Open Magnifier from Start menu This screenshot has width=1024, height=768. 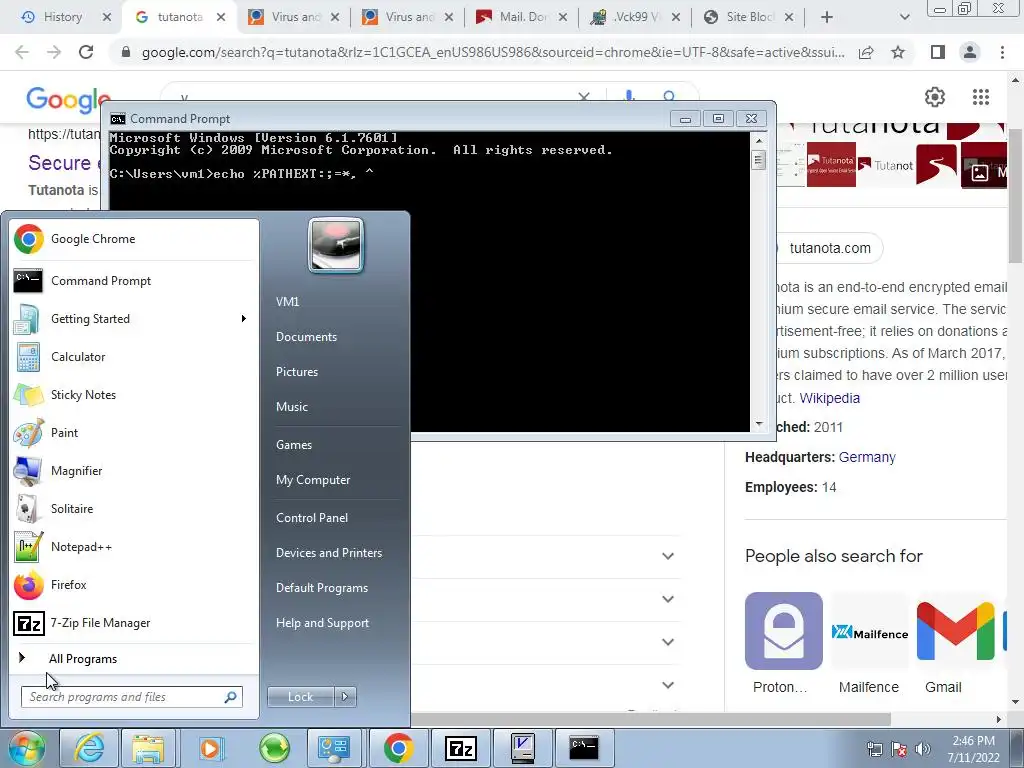click(x=134, y=470)
